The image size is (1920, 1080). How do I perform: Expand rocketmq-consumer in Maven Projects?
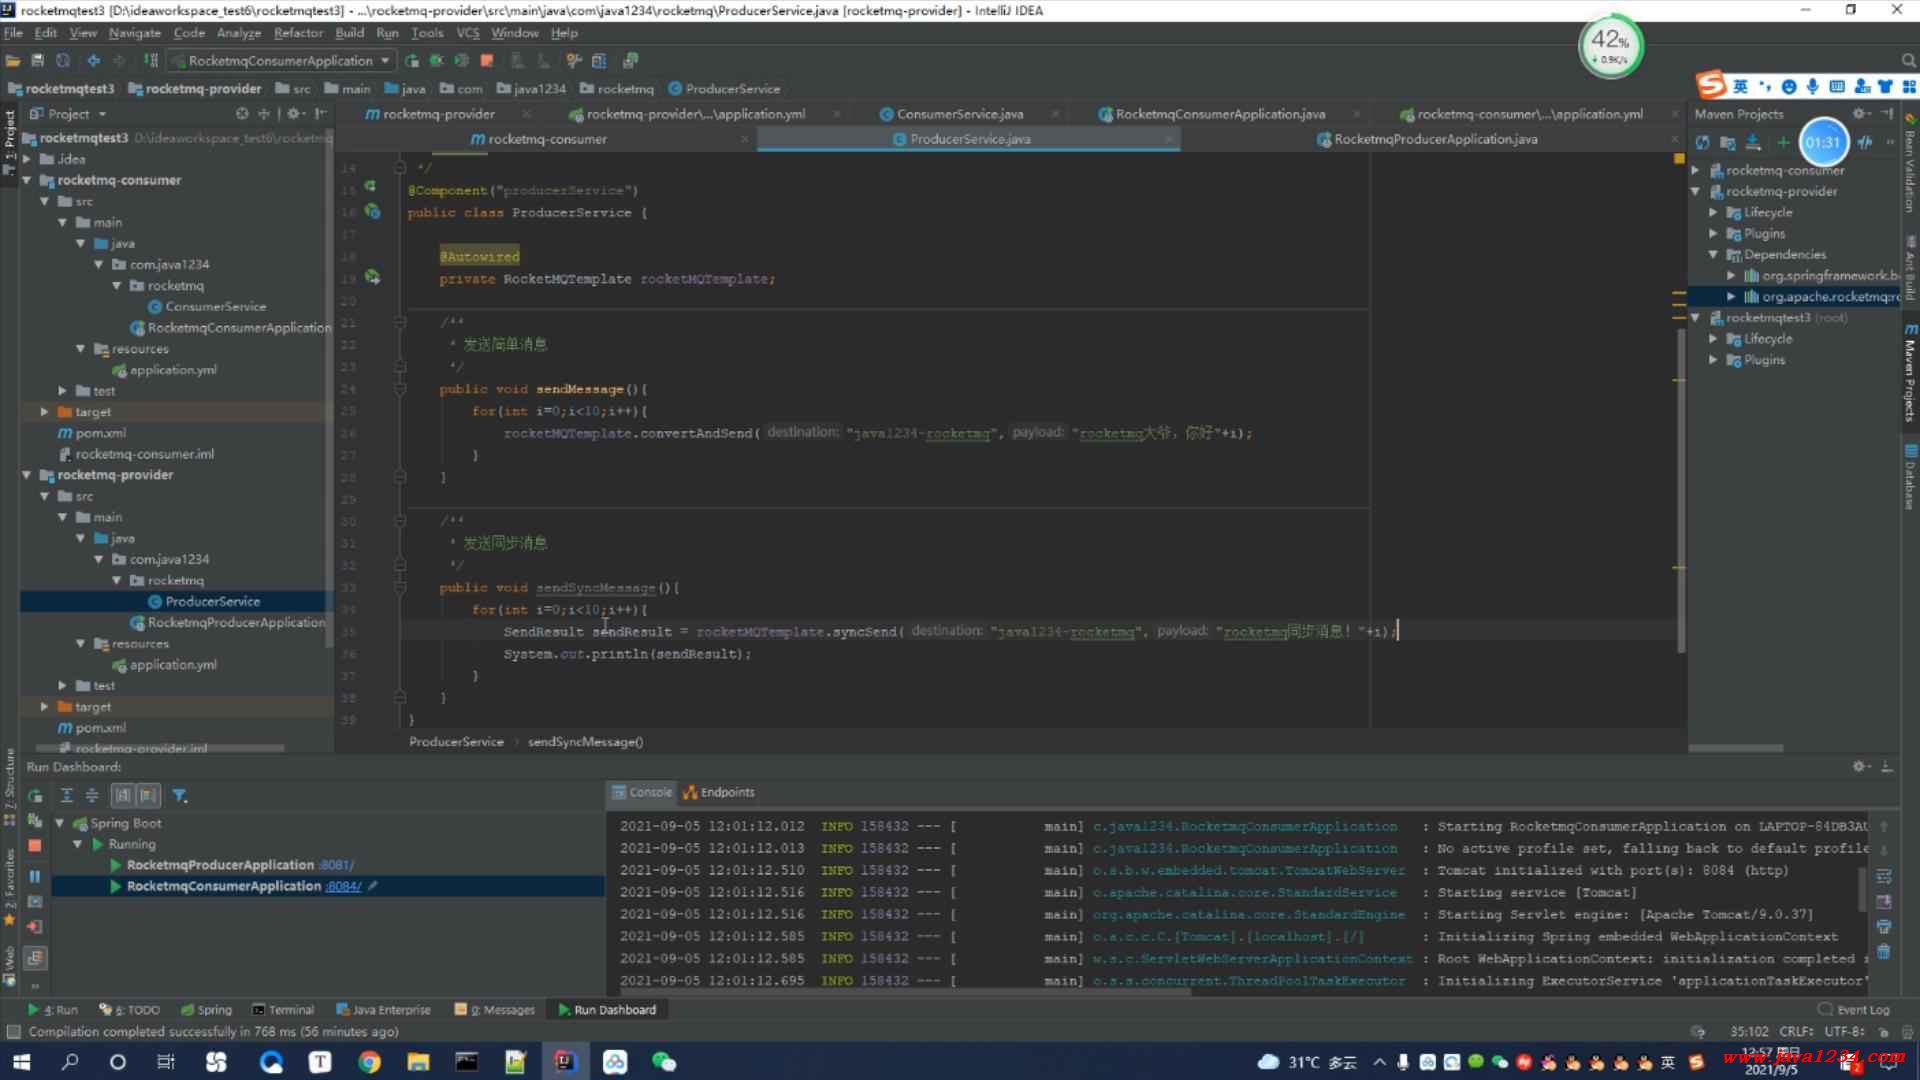pyautogui.click(x=1696, y=171)
